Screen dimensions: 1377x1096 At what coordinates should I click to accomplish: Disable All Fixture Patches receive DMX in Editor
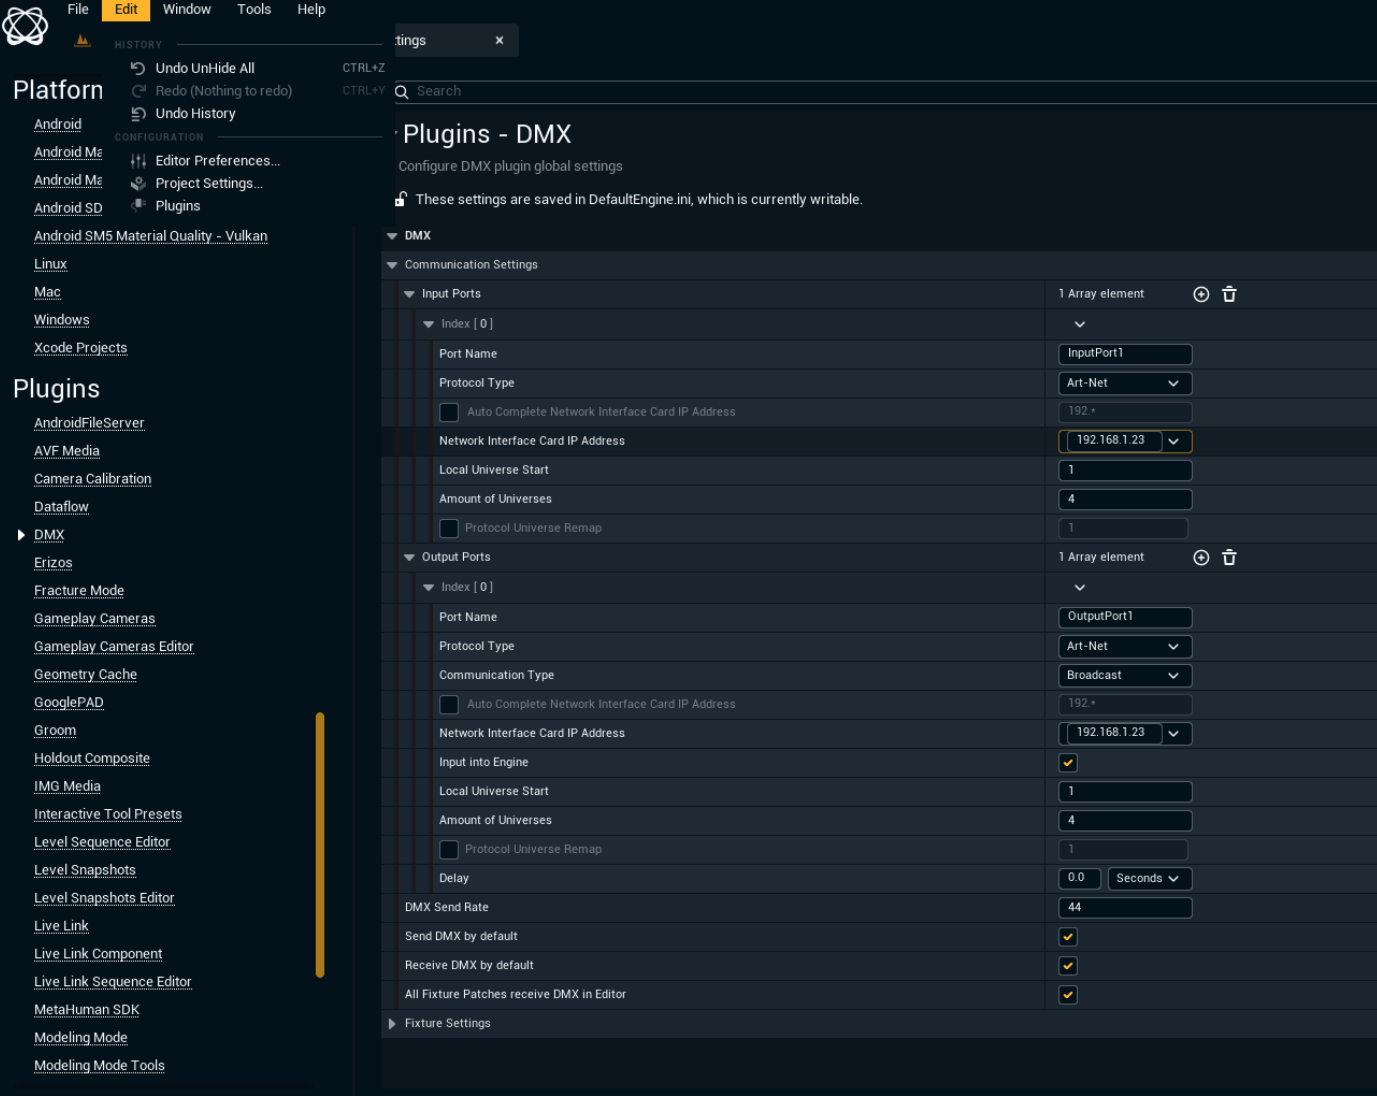(1068, 995)
